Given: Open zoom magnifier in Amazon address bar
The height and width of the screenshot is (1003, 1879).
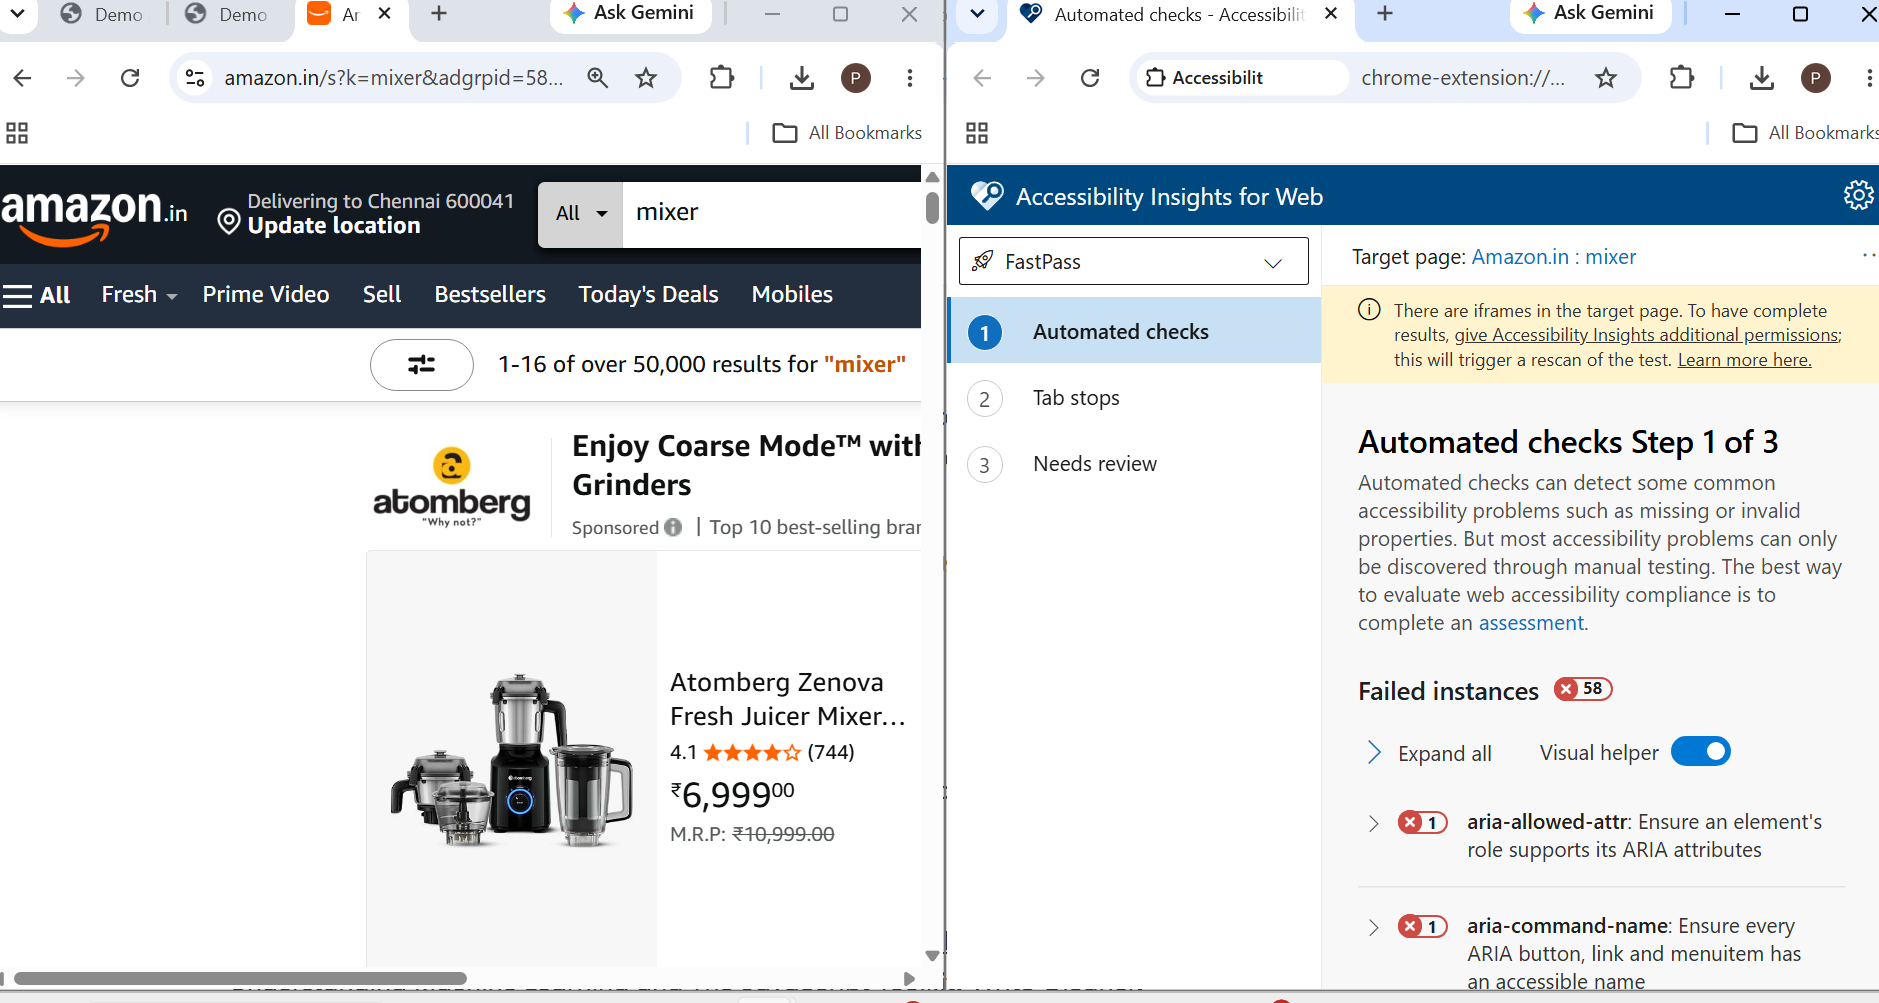Looking at the screenshot, I should click(598, 78).
